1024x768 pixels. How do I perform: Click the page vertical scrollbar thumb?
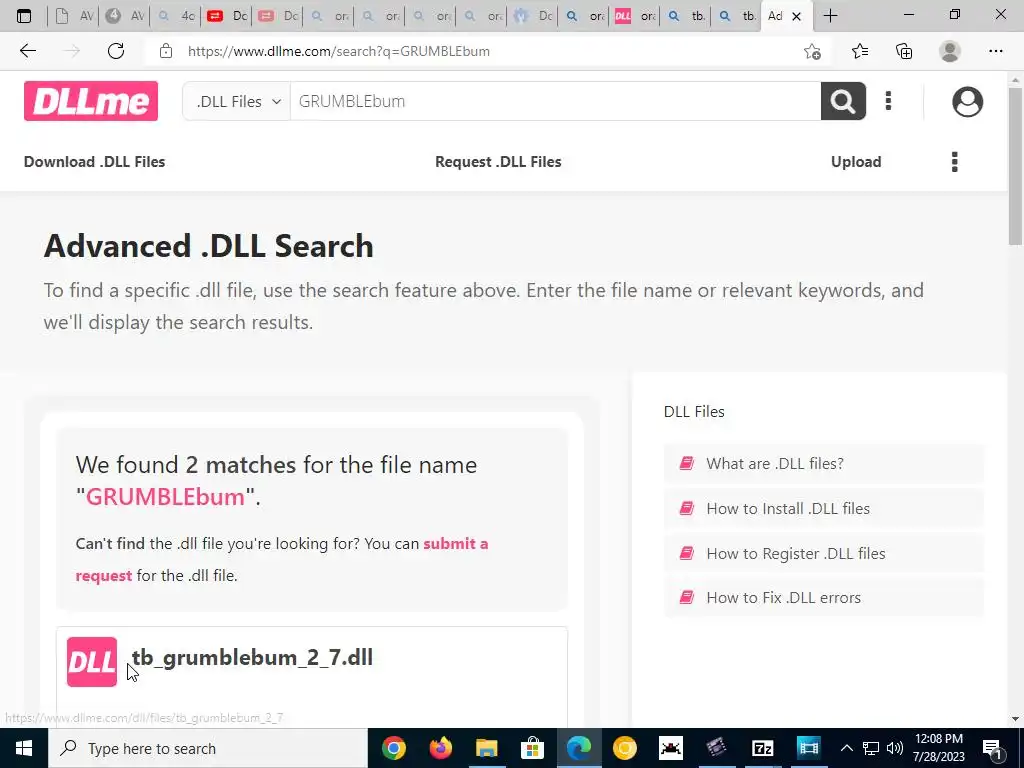1016,166
